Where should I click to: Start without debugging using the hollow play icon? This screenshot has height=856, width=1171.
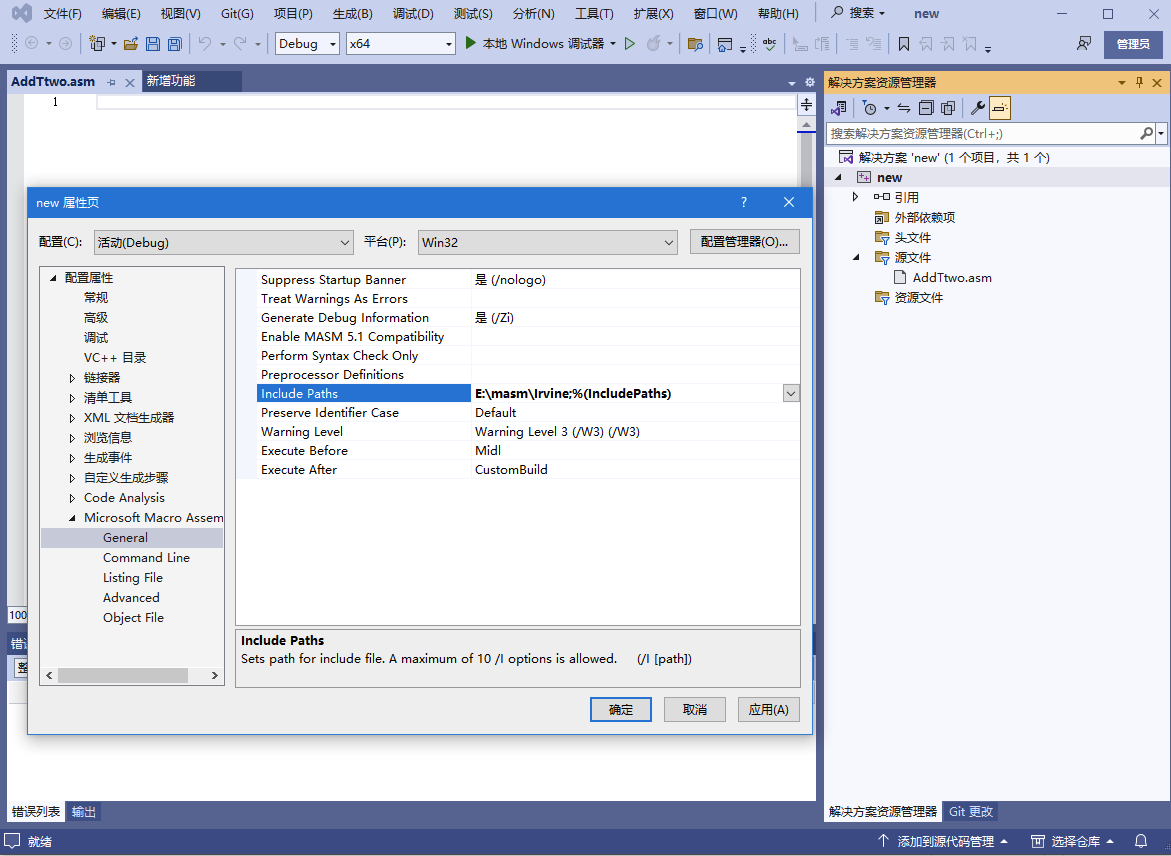pos(630,44)
